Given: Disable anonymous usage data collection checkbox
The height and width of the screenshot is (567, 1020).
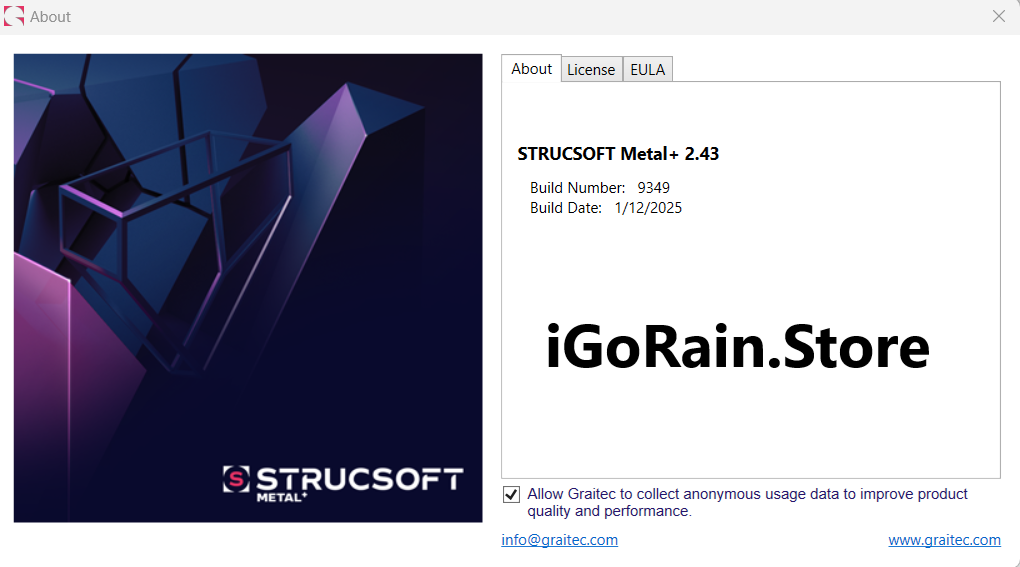Looking at the screenshot, I should pos(511,495).
